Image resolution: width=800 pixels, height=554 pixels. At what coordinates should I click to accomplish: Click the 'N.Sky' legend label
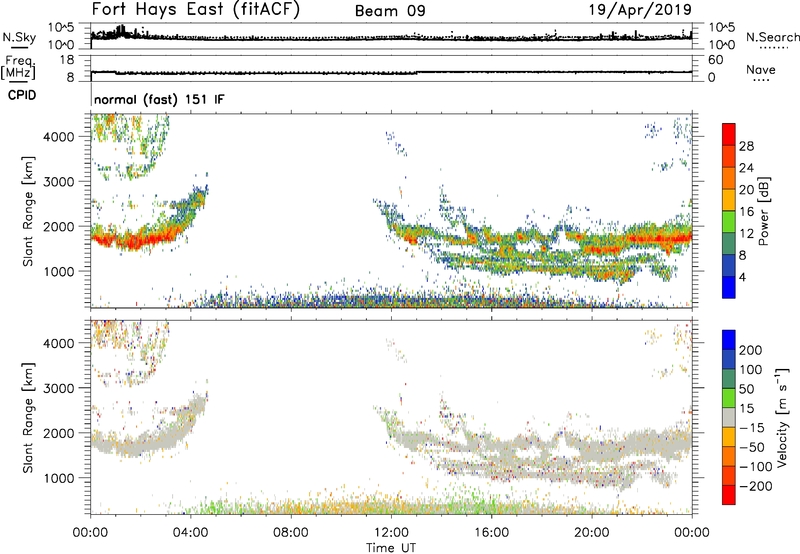point(19,37)
